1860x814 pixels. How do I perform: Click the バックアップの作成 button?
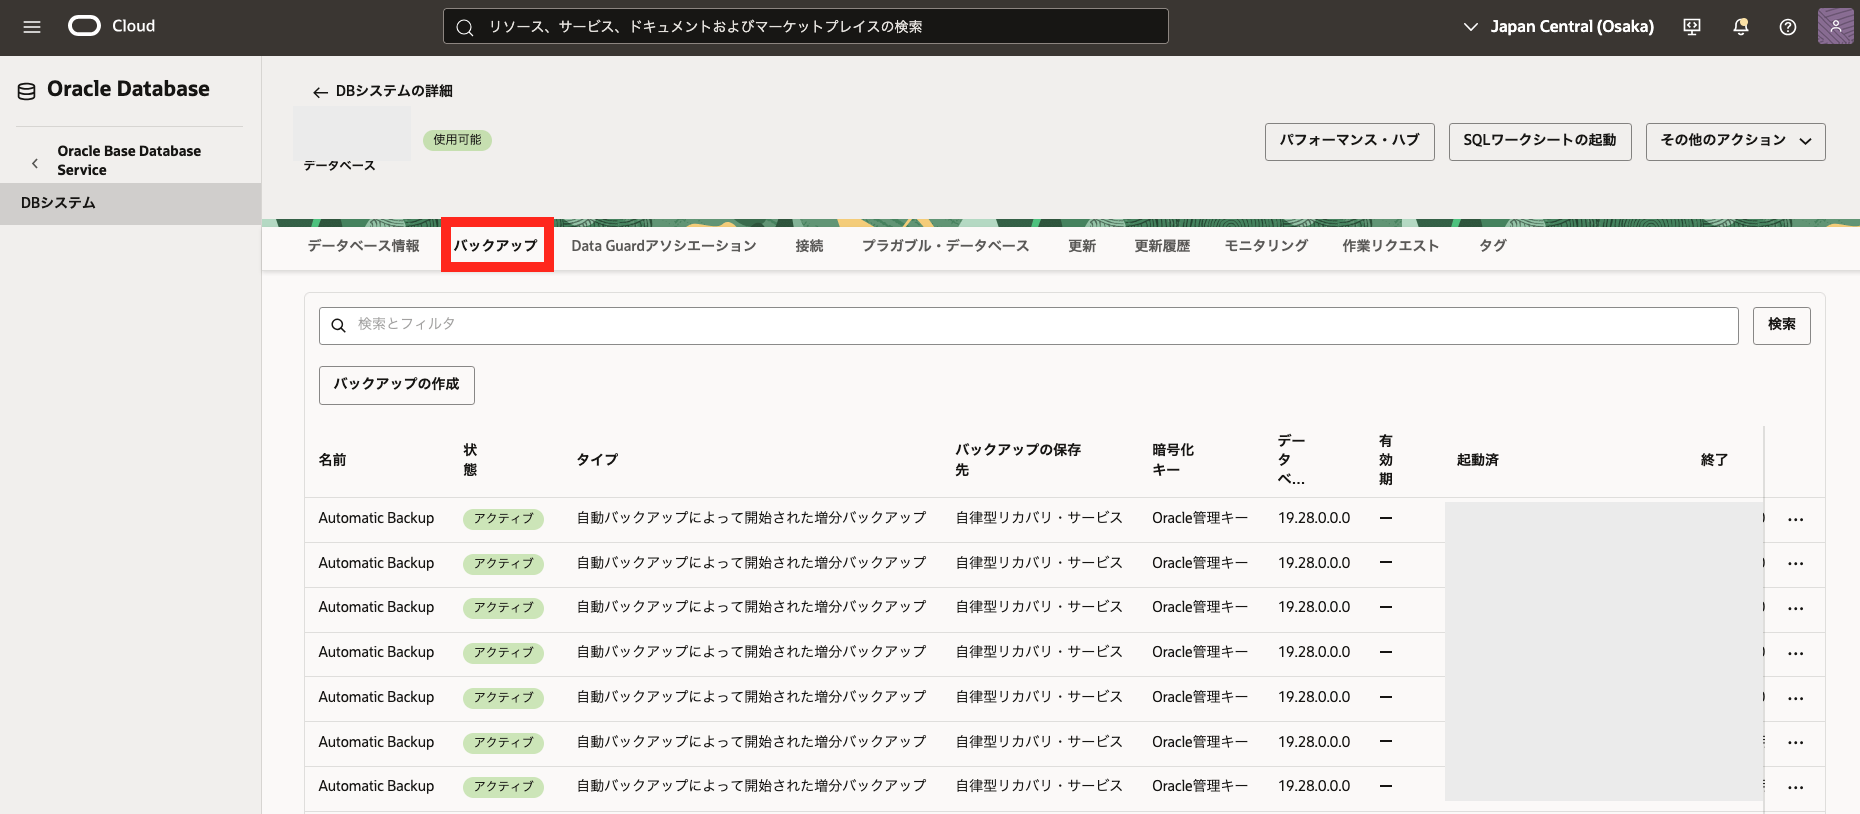[x=396, y=385]
